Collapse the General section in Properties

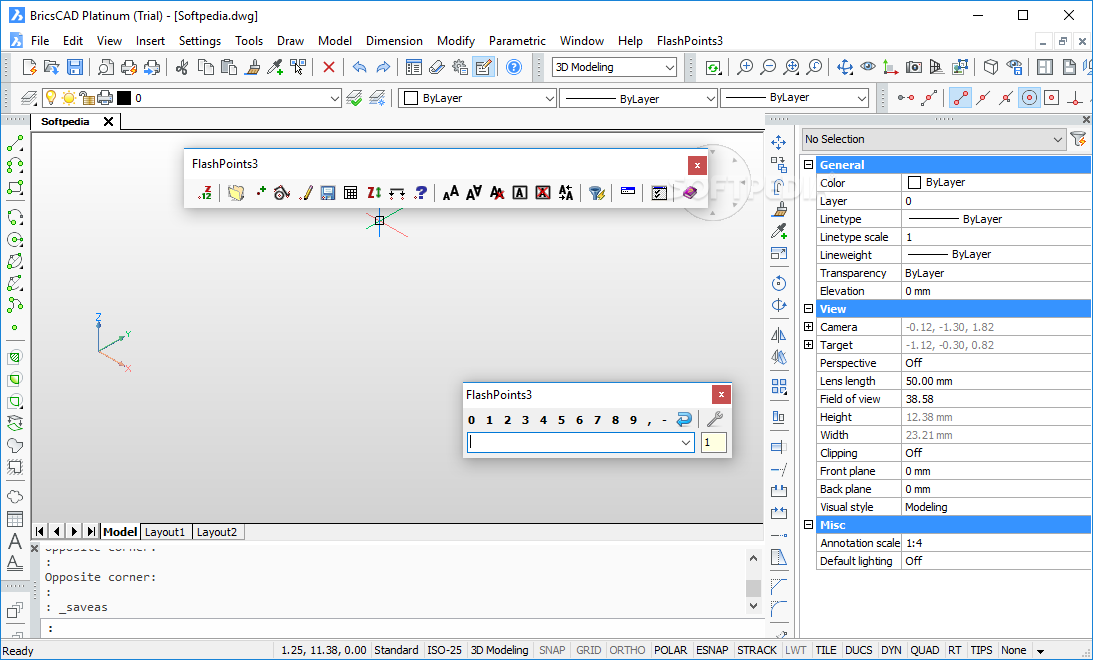(x=809, y=165)
